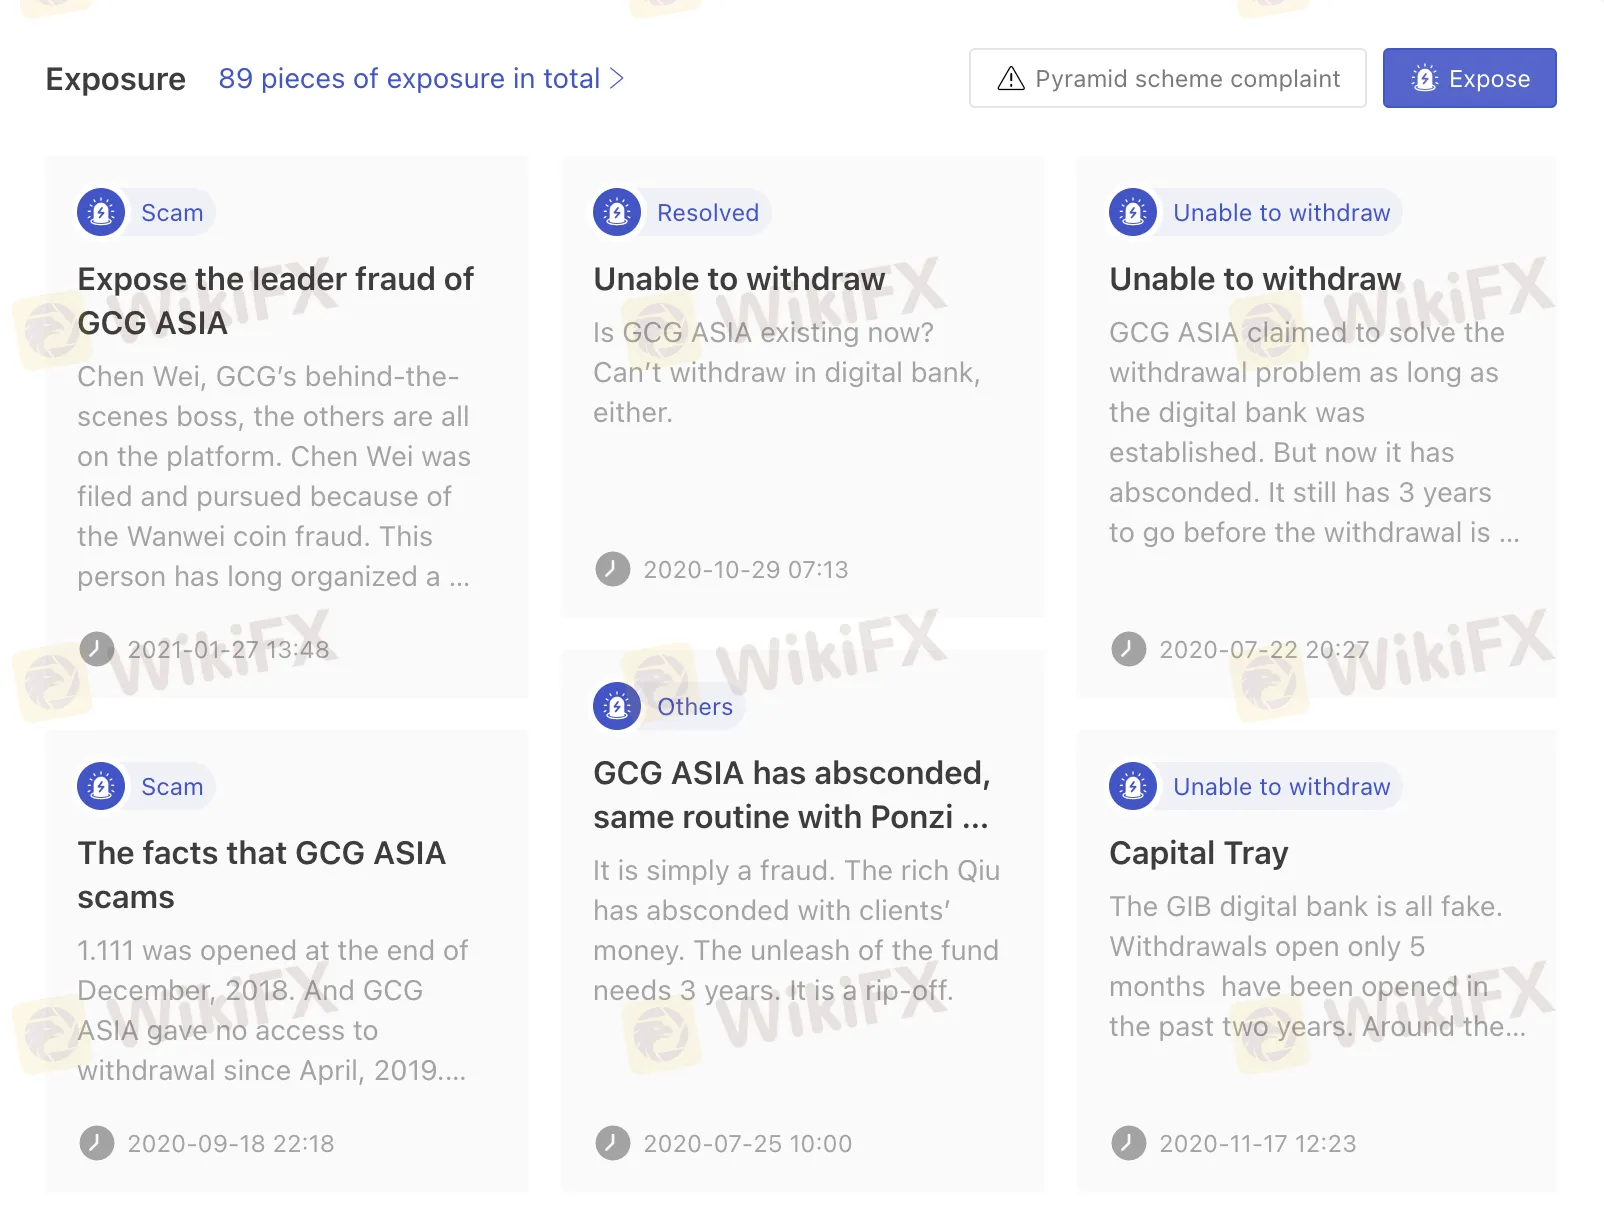The width and height of the screenshot is (1604, 1222).
Task: Click the siren icon on the Resolved badge
Action: point(617,212)
